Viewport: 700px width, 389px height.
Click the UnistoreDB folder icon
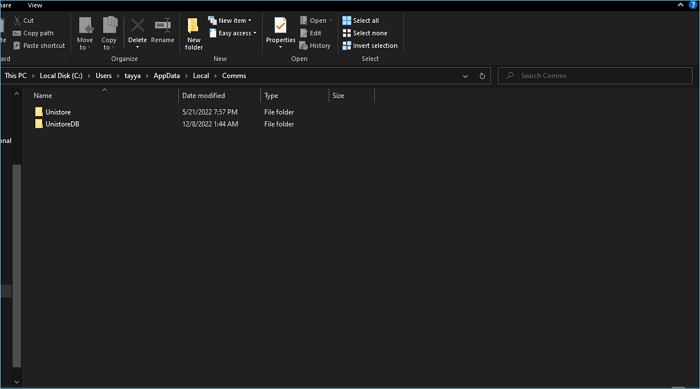click(39, 124)
